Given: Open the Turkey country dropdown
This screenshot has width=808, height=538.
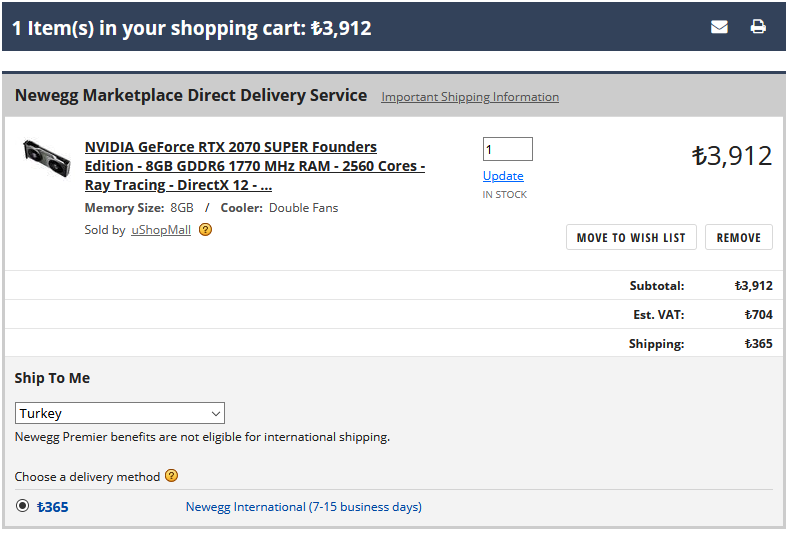Looking at the screenshot, I should (x=120, y=413).
